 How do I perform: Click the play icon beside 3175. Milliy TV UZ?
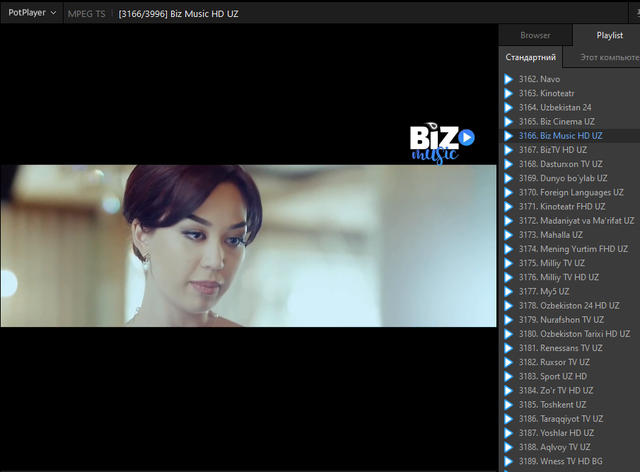pos(508,263)
